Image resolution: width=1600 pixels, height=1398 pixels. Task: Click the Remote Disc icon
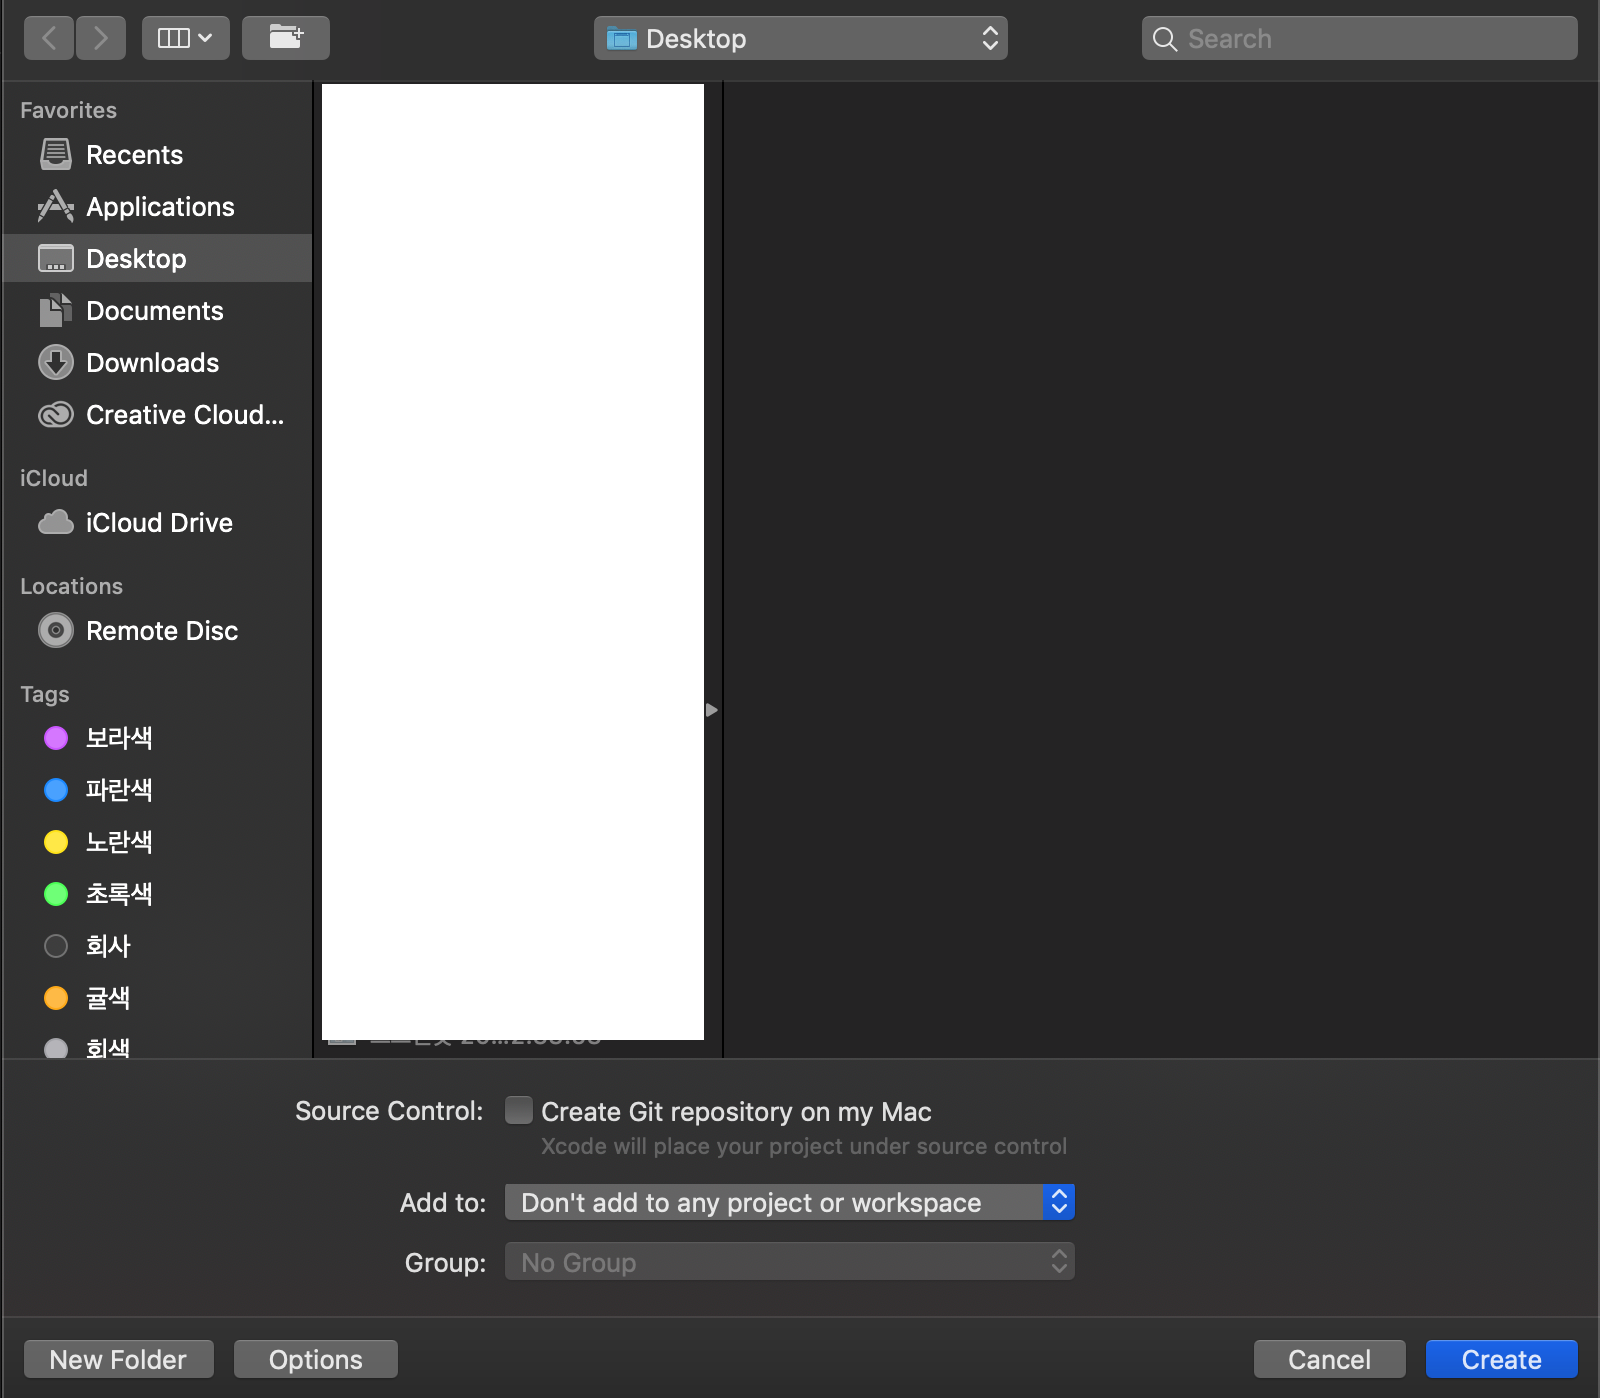pos(56,630)
